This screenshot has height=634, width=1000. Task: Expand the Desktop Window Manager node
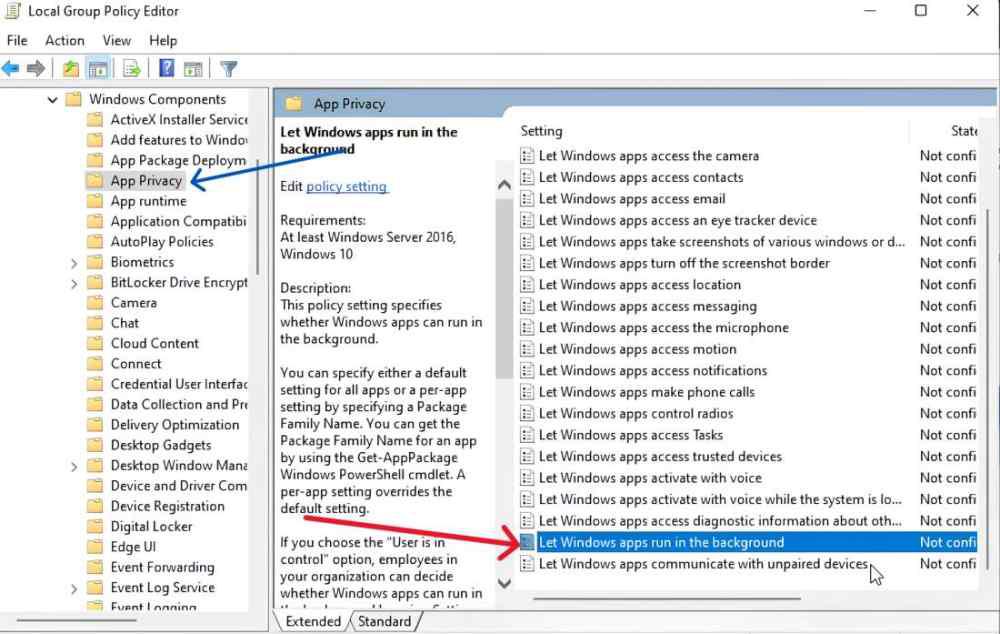(73, 465)
